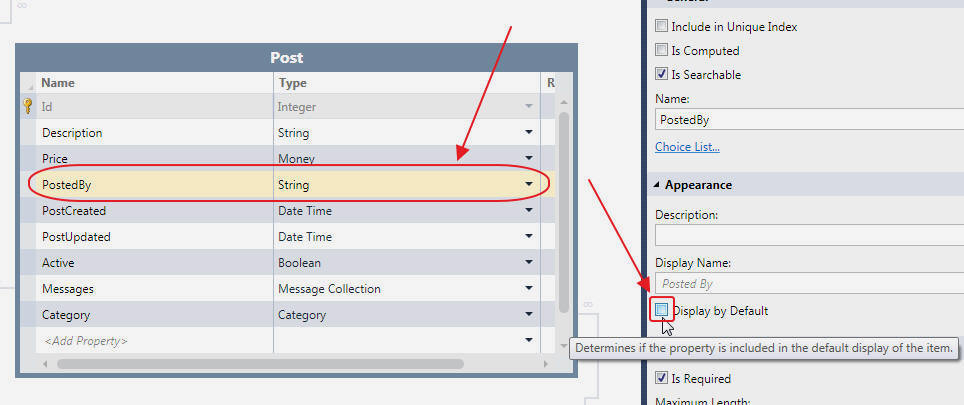Select the Id property name cell

(154, 106)
